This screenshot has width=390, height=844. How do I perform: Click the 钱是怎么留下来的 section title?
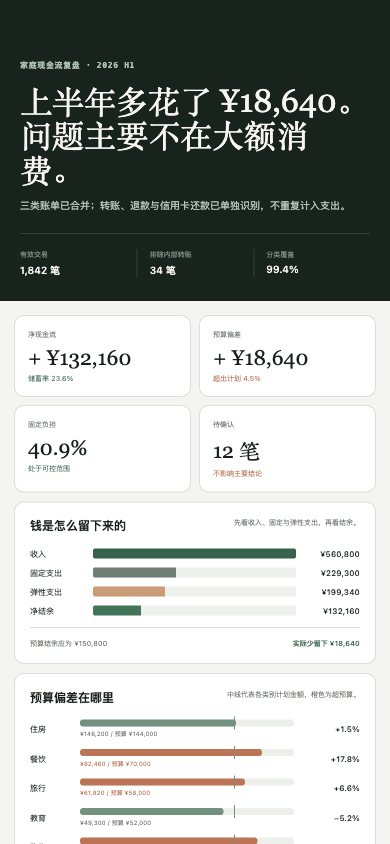(x=78, y=526)
